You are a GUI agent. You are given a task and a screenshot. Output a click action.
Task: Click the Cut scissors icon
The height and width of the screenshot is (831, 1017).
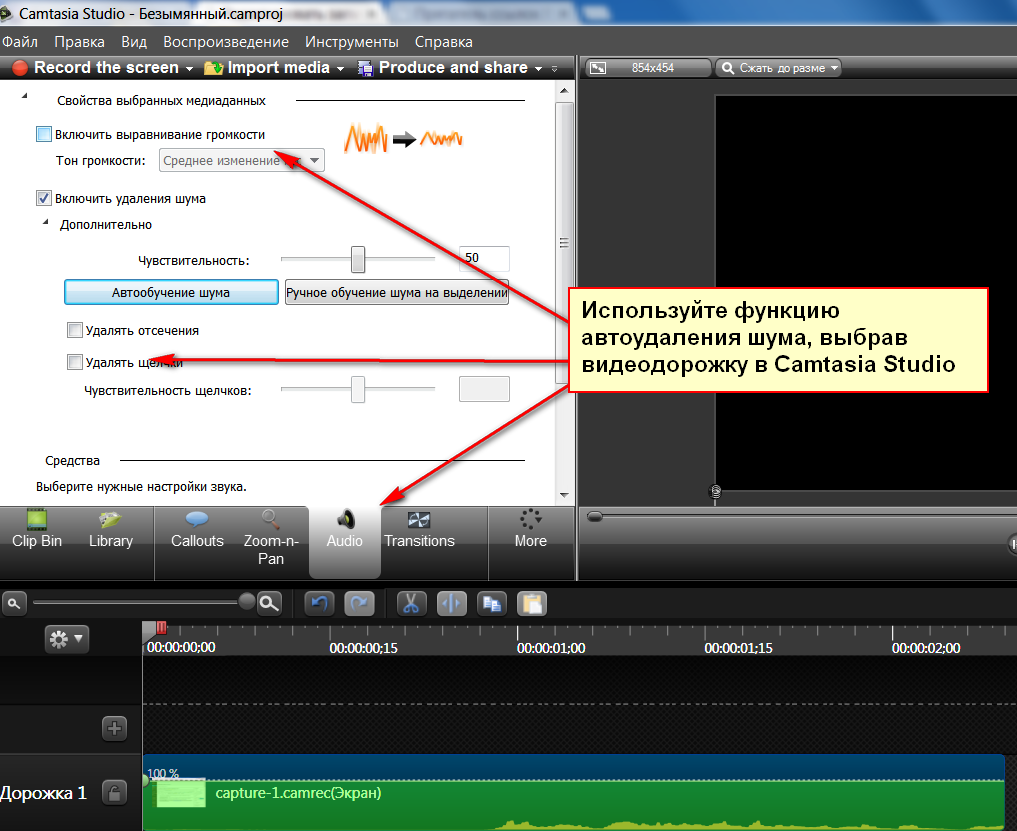click(x=411, y=604)
